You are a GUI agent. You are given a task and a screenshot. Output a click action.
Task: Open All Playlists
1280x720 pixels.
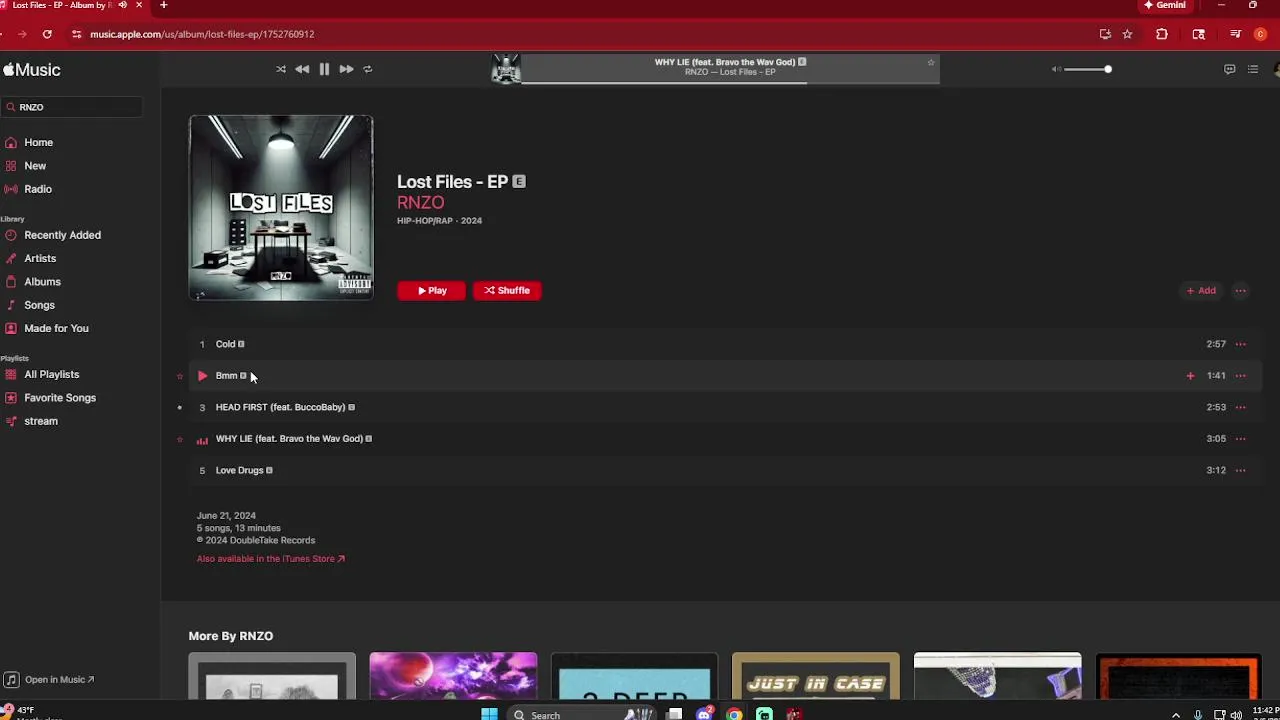[x=51, y=374]
